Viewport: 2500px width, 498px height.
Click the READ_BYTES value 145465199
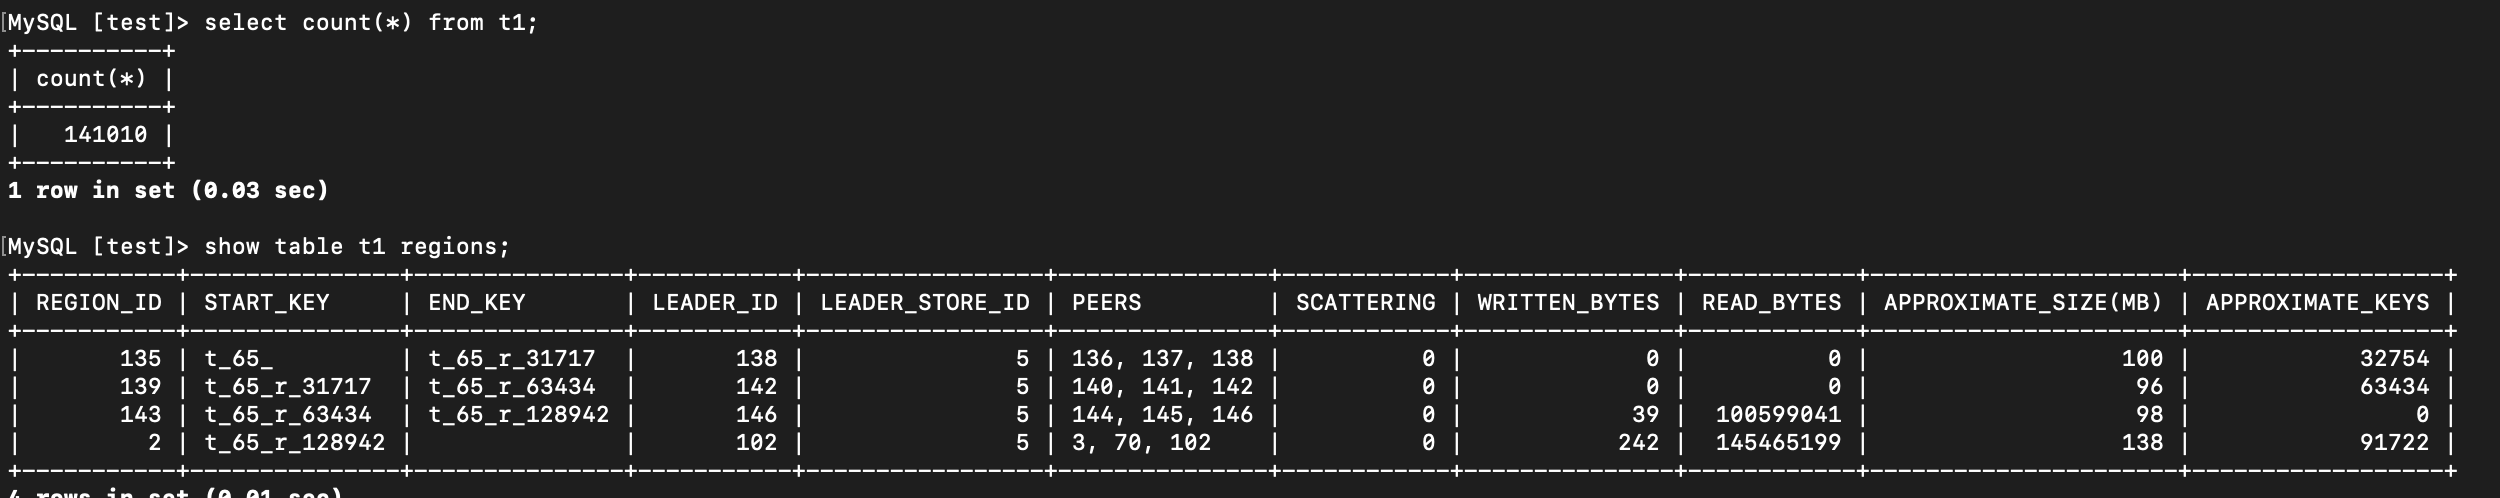[x=1778, y=443]
